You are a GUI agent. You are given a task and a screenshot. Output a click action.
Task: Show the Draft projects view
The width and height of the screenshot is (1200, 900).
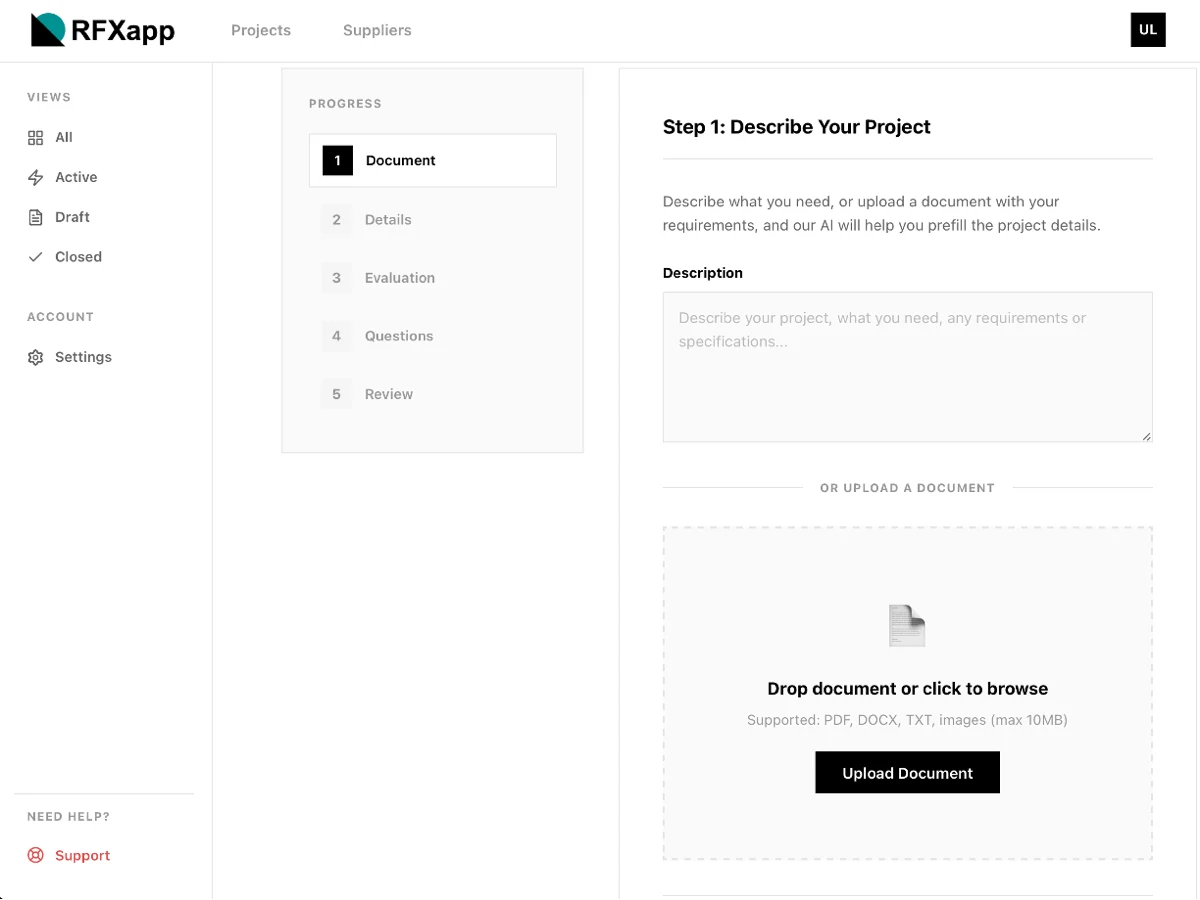point(72,217)
